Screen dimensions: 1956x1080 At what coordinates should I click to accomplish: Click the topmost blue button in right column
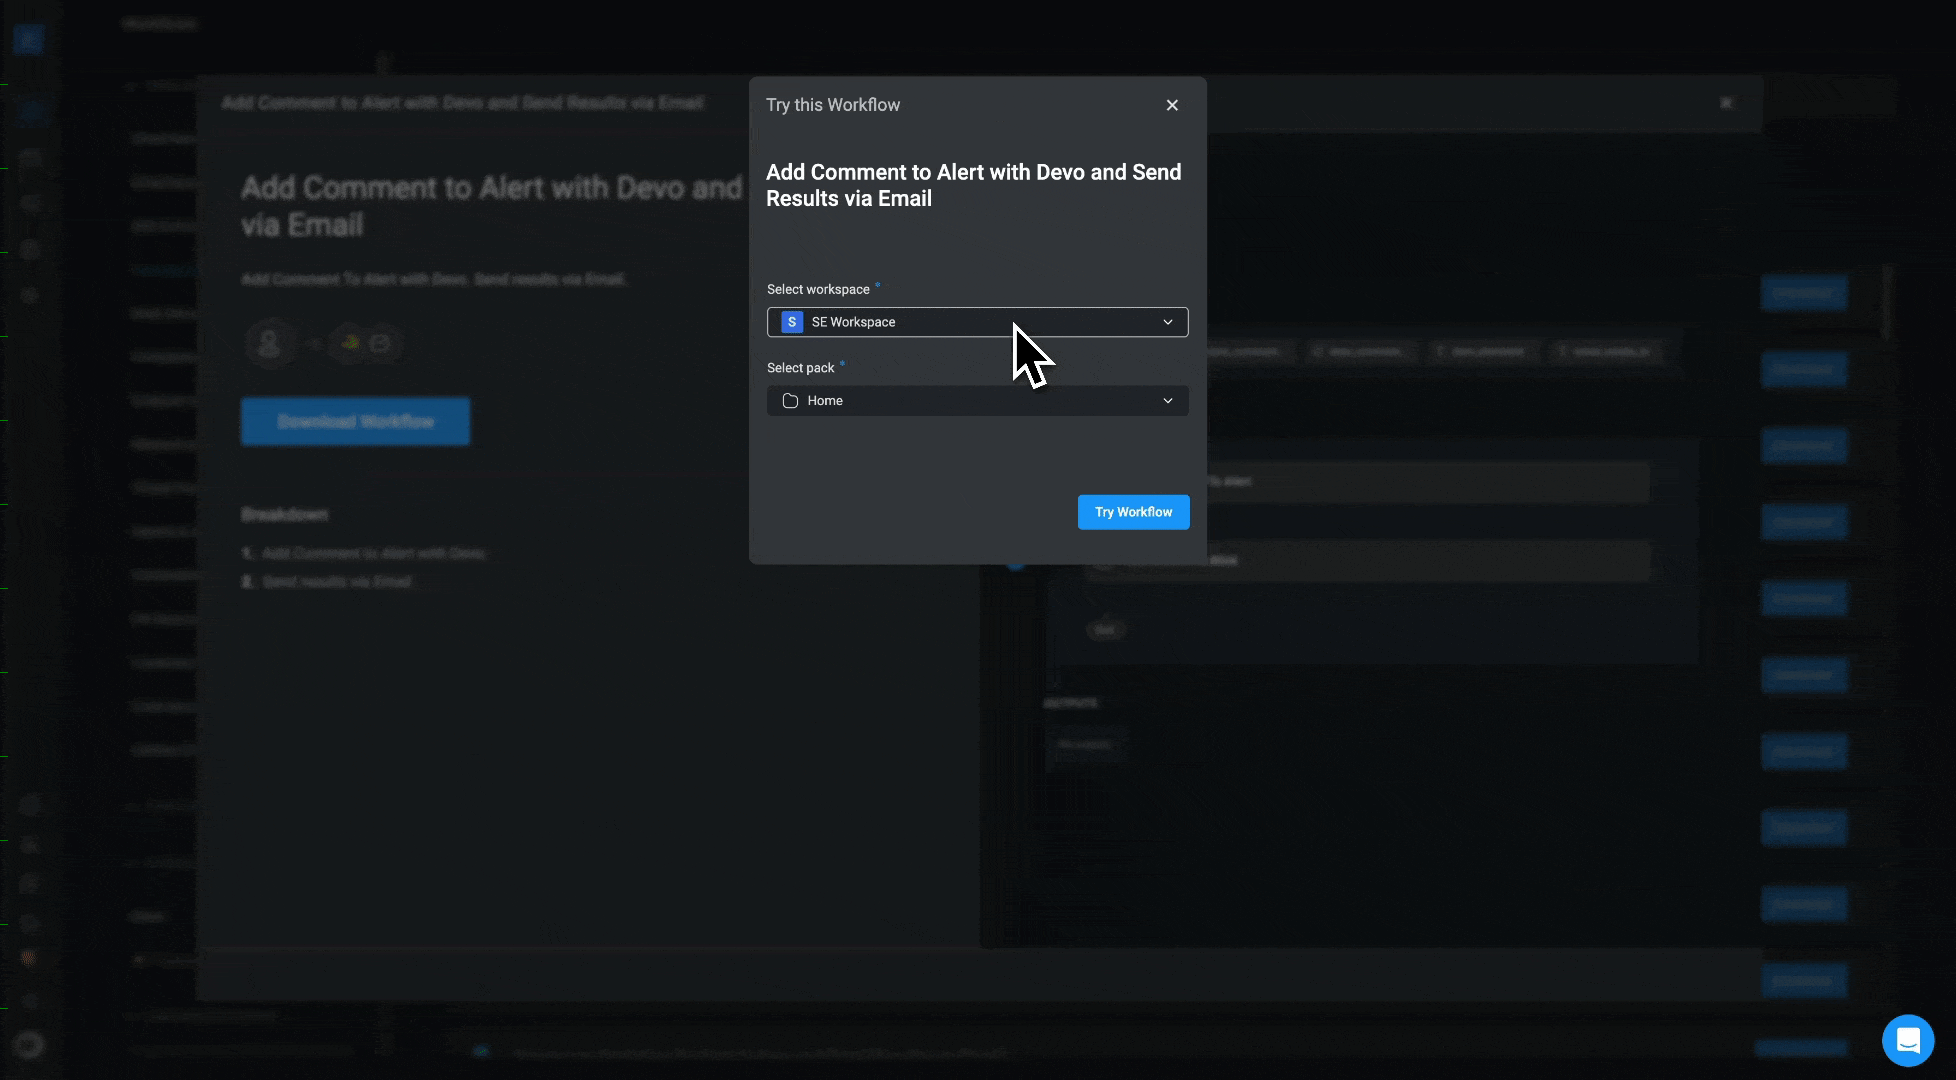coord(1803,293)
